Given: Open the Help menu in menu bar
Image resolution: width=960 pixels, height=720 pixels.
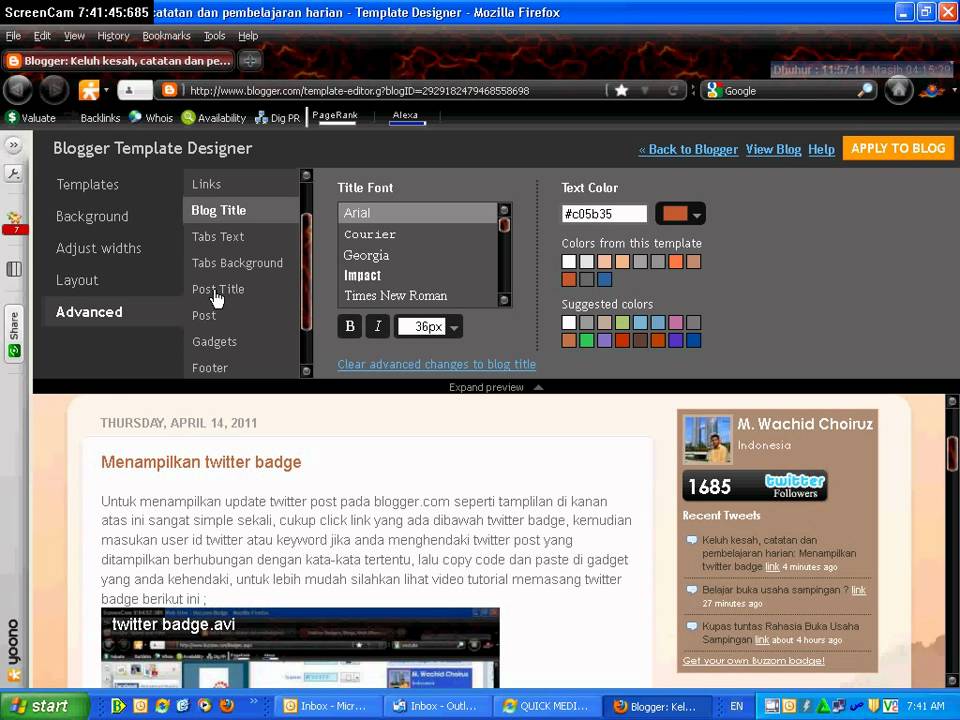Looking at the screenshot, I should [x=248, y=36].
